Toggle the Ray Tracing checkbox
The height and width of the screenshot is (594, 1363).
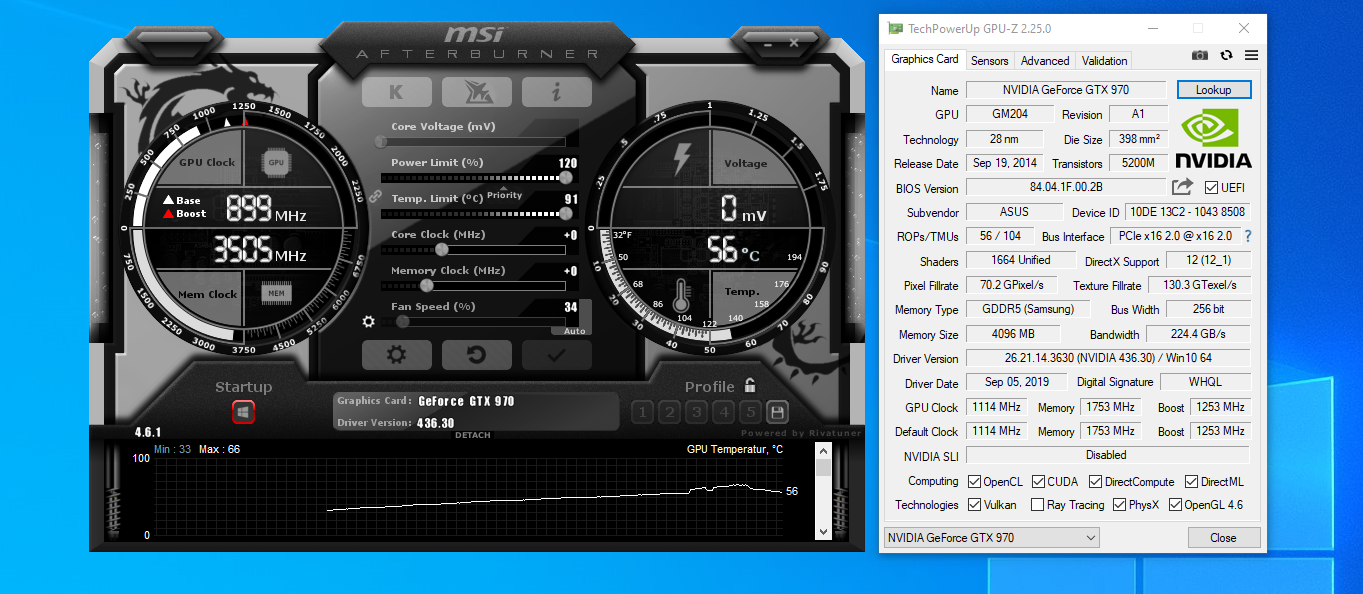pyautogui.click(x=1037, y=505)
